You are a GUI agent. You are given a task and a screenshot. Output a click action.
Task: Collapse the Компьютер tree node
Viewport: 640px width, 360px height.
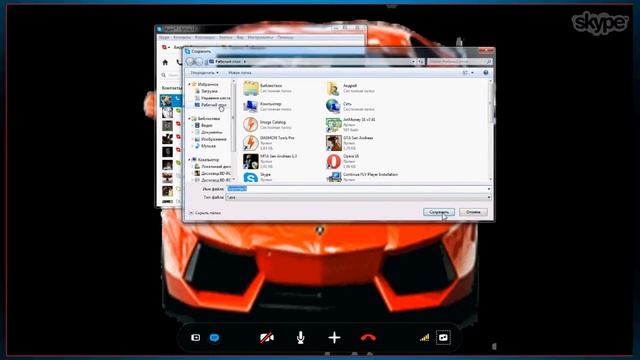pyautogui.click(x=190, y=160)
